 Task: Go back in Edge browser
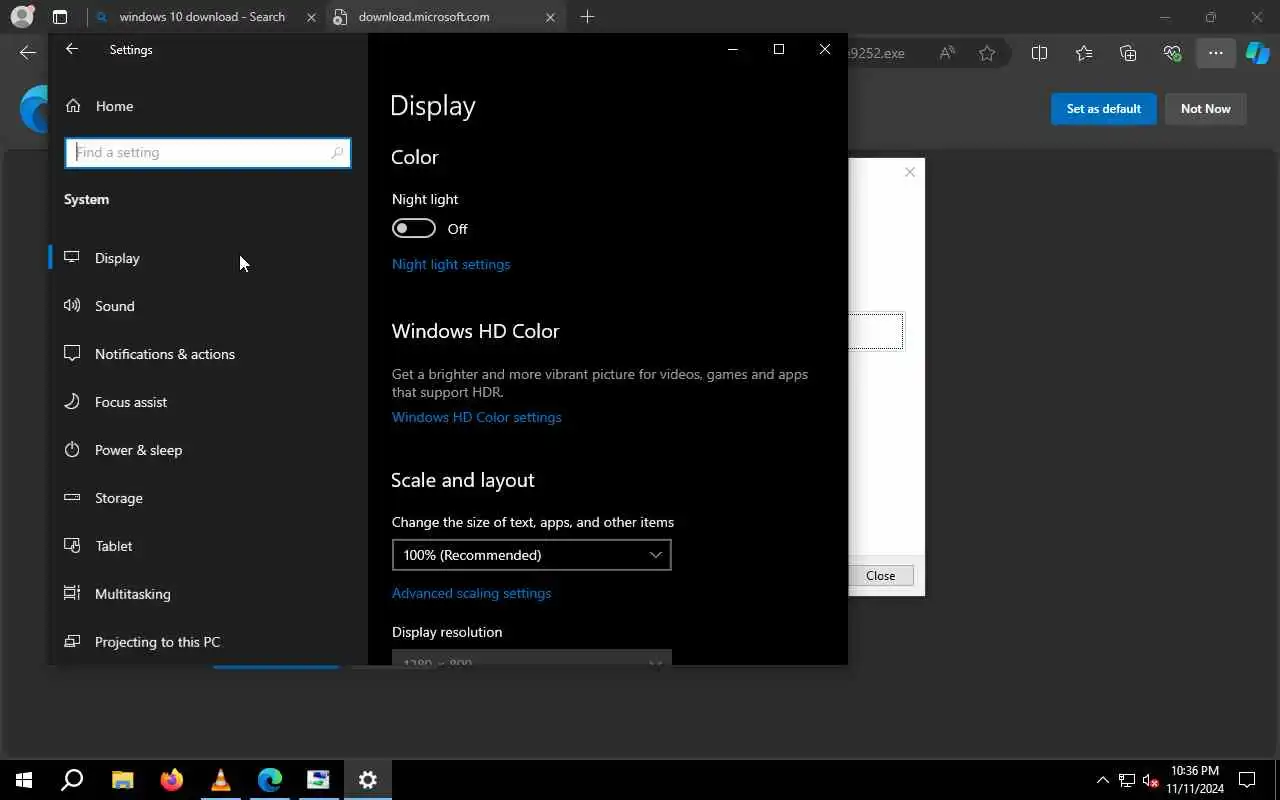point(27,53)
